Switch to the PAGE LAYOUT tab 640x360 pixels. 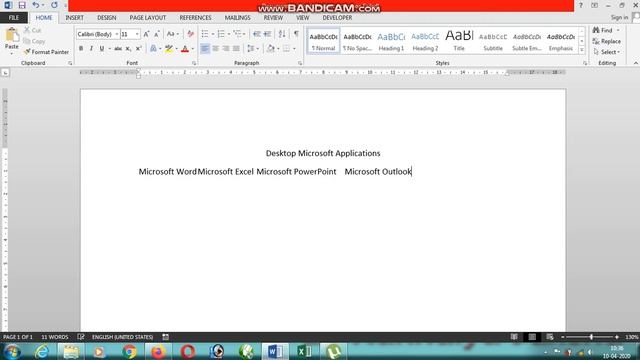tap(148, 18)
